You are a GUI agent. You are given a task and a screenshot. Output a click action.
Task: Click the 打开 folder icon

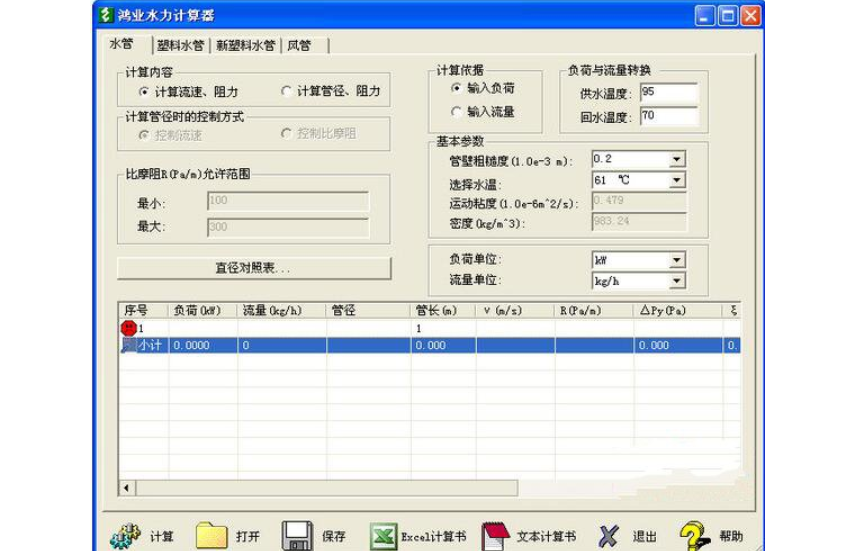click(x=211, y=535)
